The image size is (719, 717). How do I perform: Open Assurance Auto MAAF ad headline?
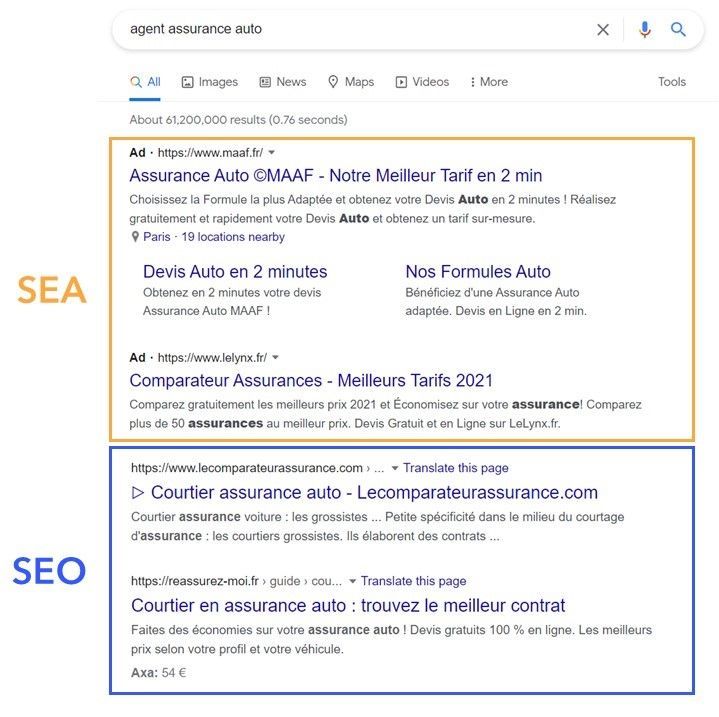click(x=336, y=176)
